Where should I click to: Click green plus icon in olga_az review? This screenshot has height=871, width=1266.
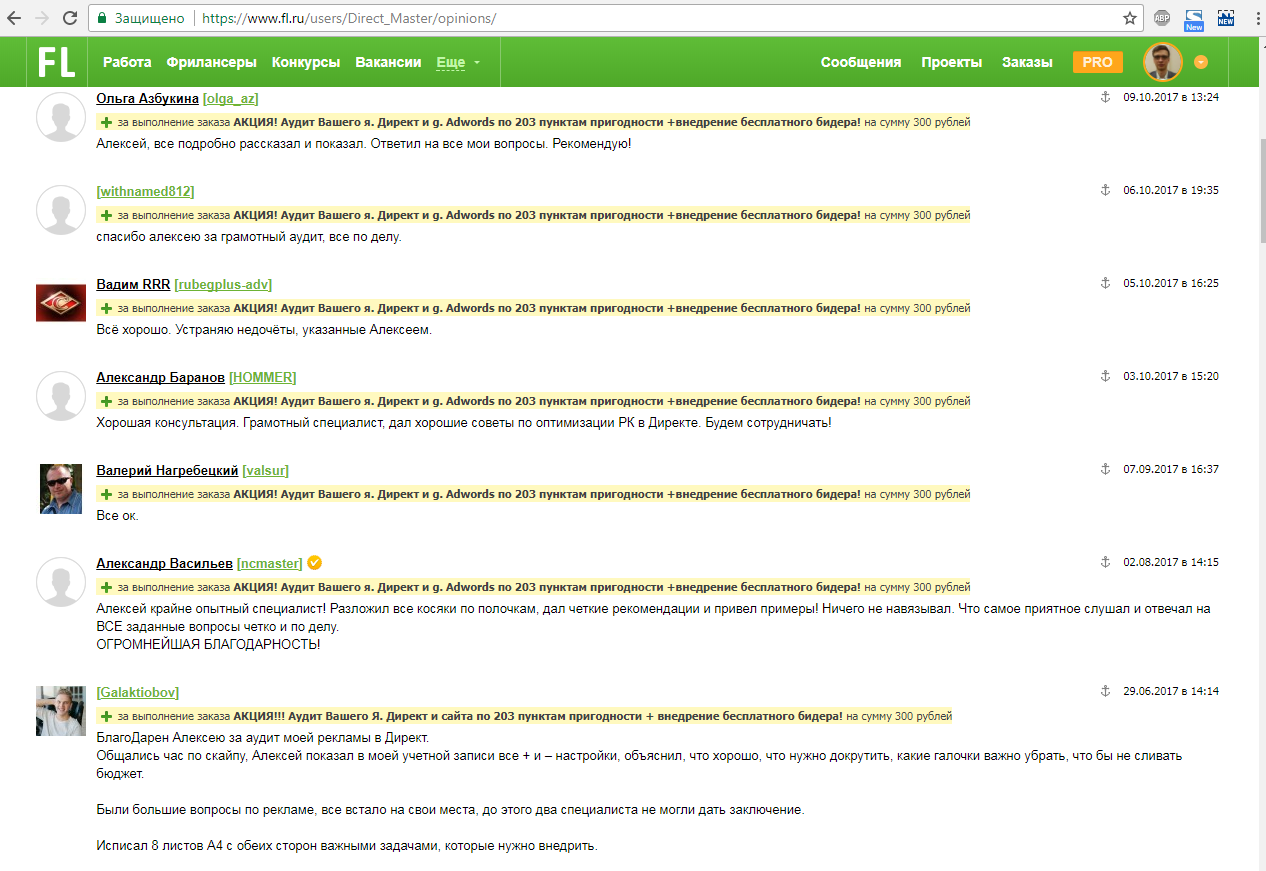[x=106, y=122]
